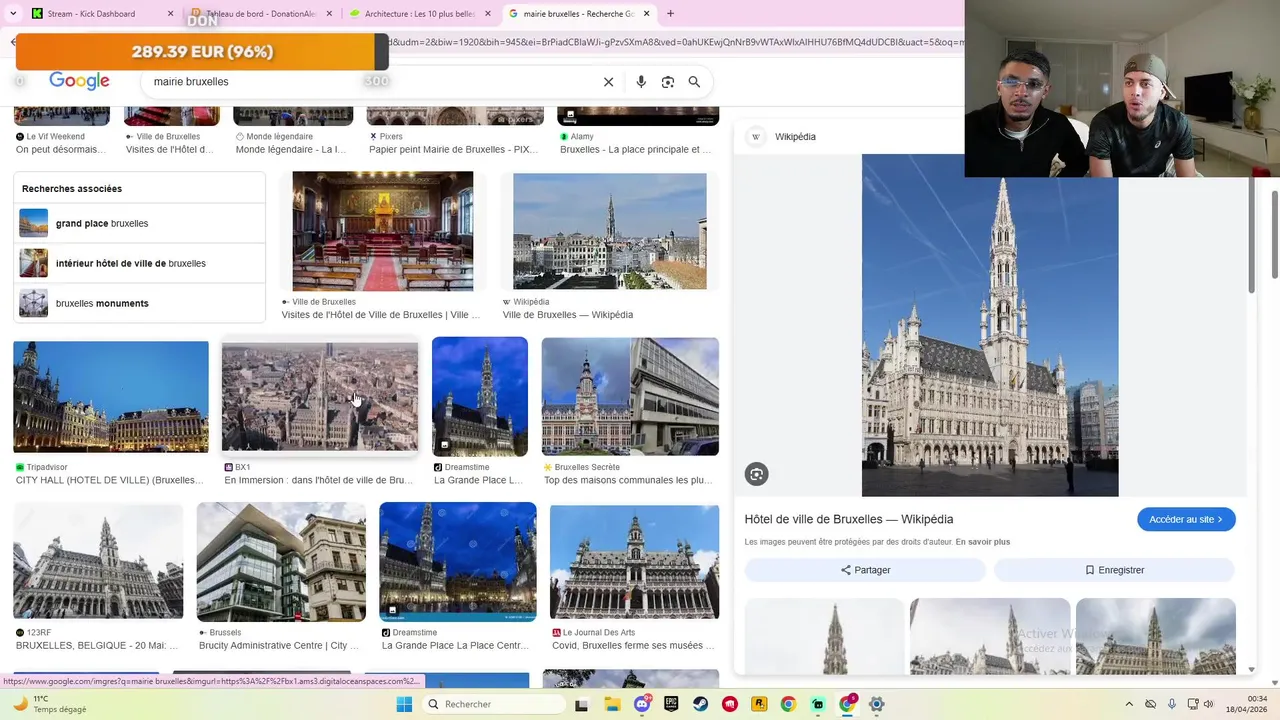1280x720 pixels.
Task: Open Rockstar Games Launcher in taskbar
Action: 759,704
